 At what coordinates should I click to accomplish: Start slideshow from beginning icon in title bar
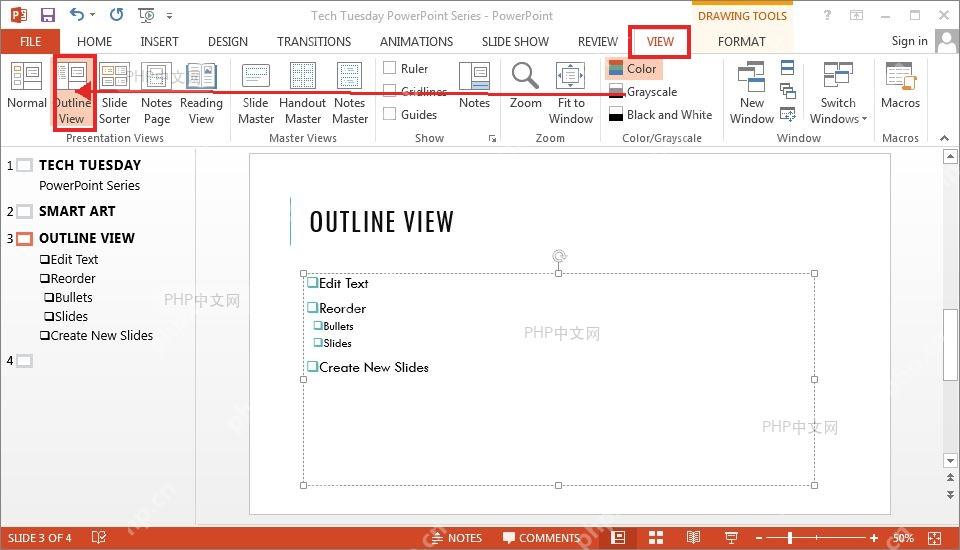(x=146, y=15)
